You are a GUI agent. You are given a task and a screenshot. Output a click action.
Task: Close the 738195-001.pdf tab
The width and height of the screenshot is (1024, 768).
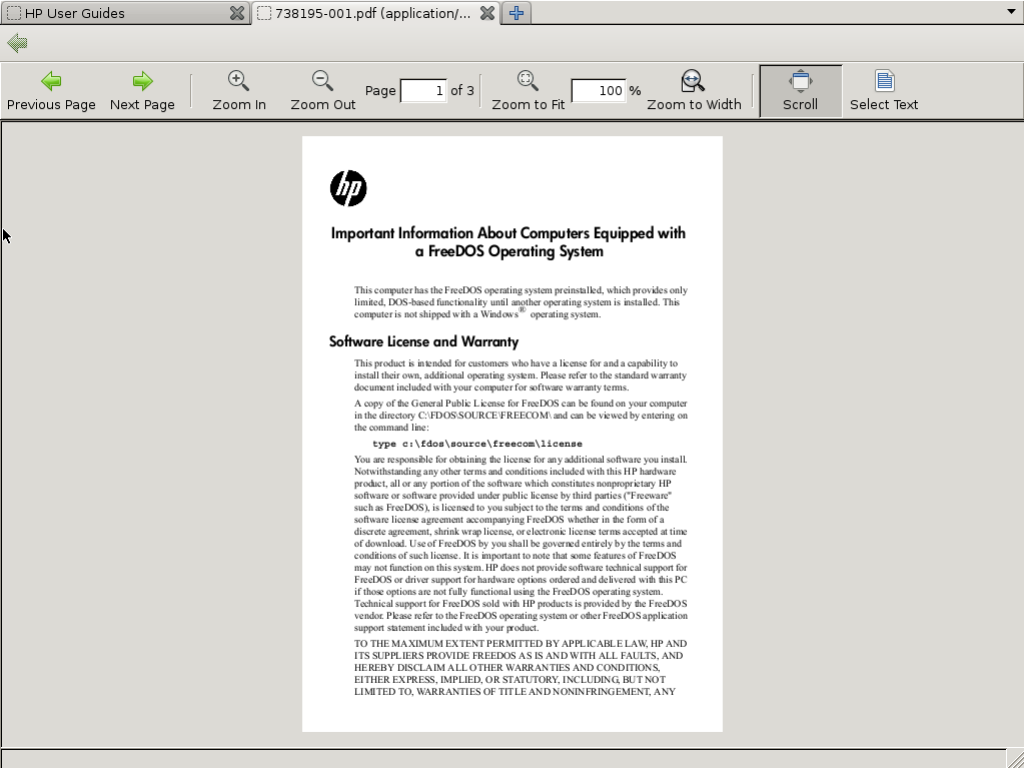pos(487,13)
